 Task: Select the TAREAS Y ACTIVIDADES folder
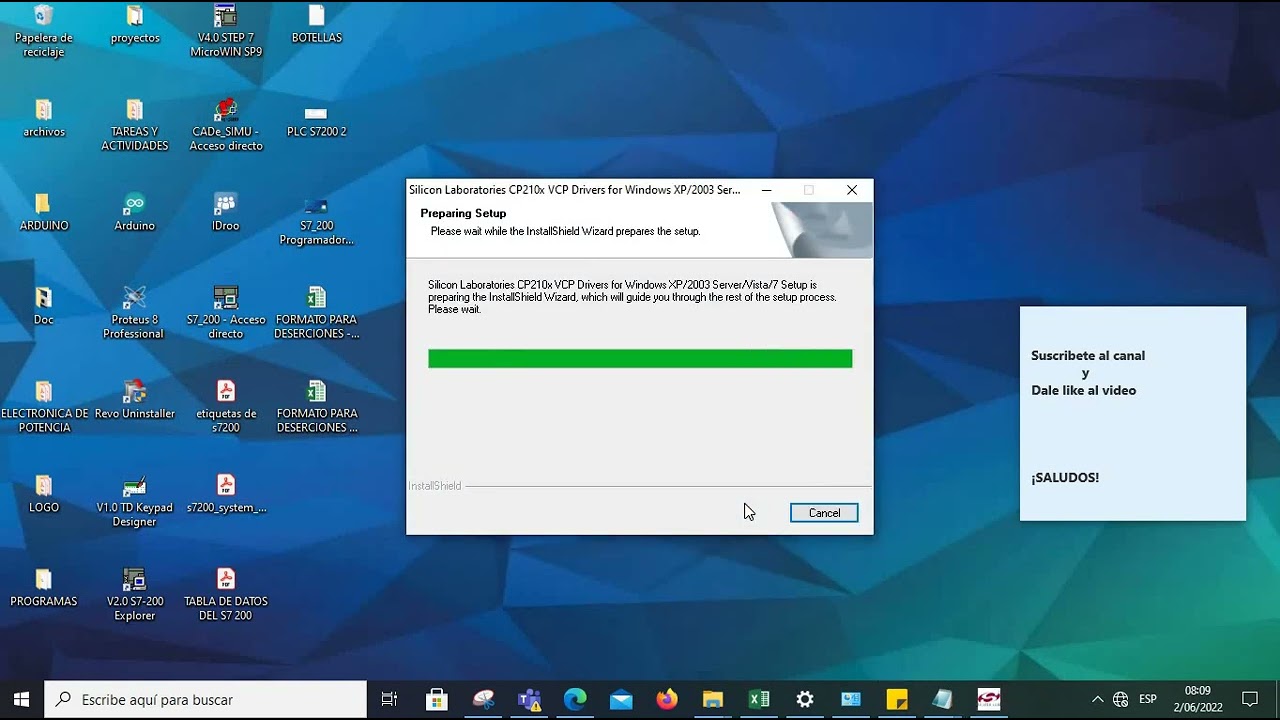(135, 124)
